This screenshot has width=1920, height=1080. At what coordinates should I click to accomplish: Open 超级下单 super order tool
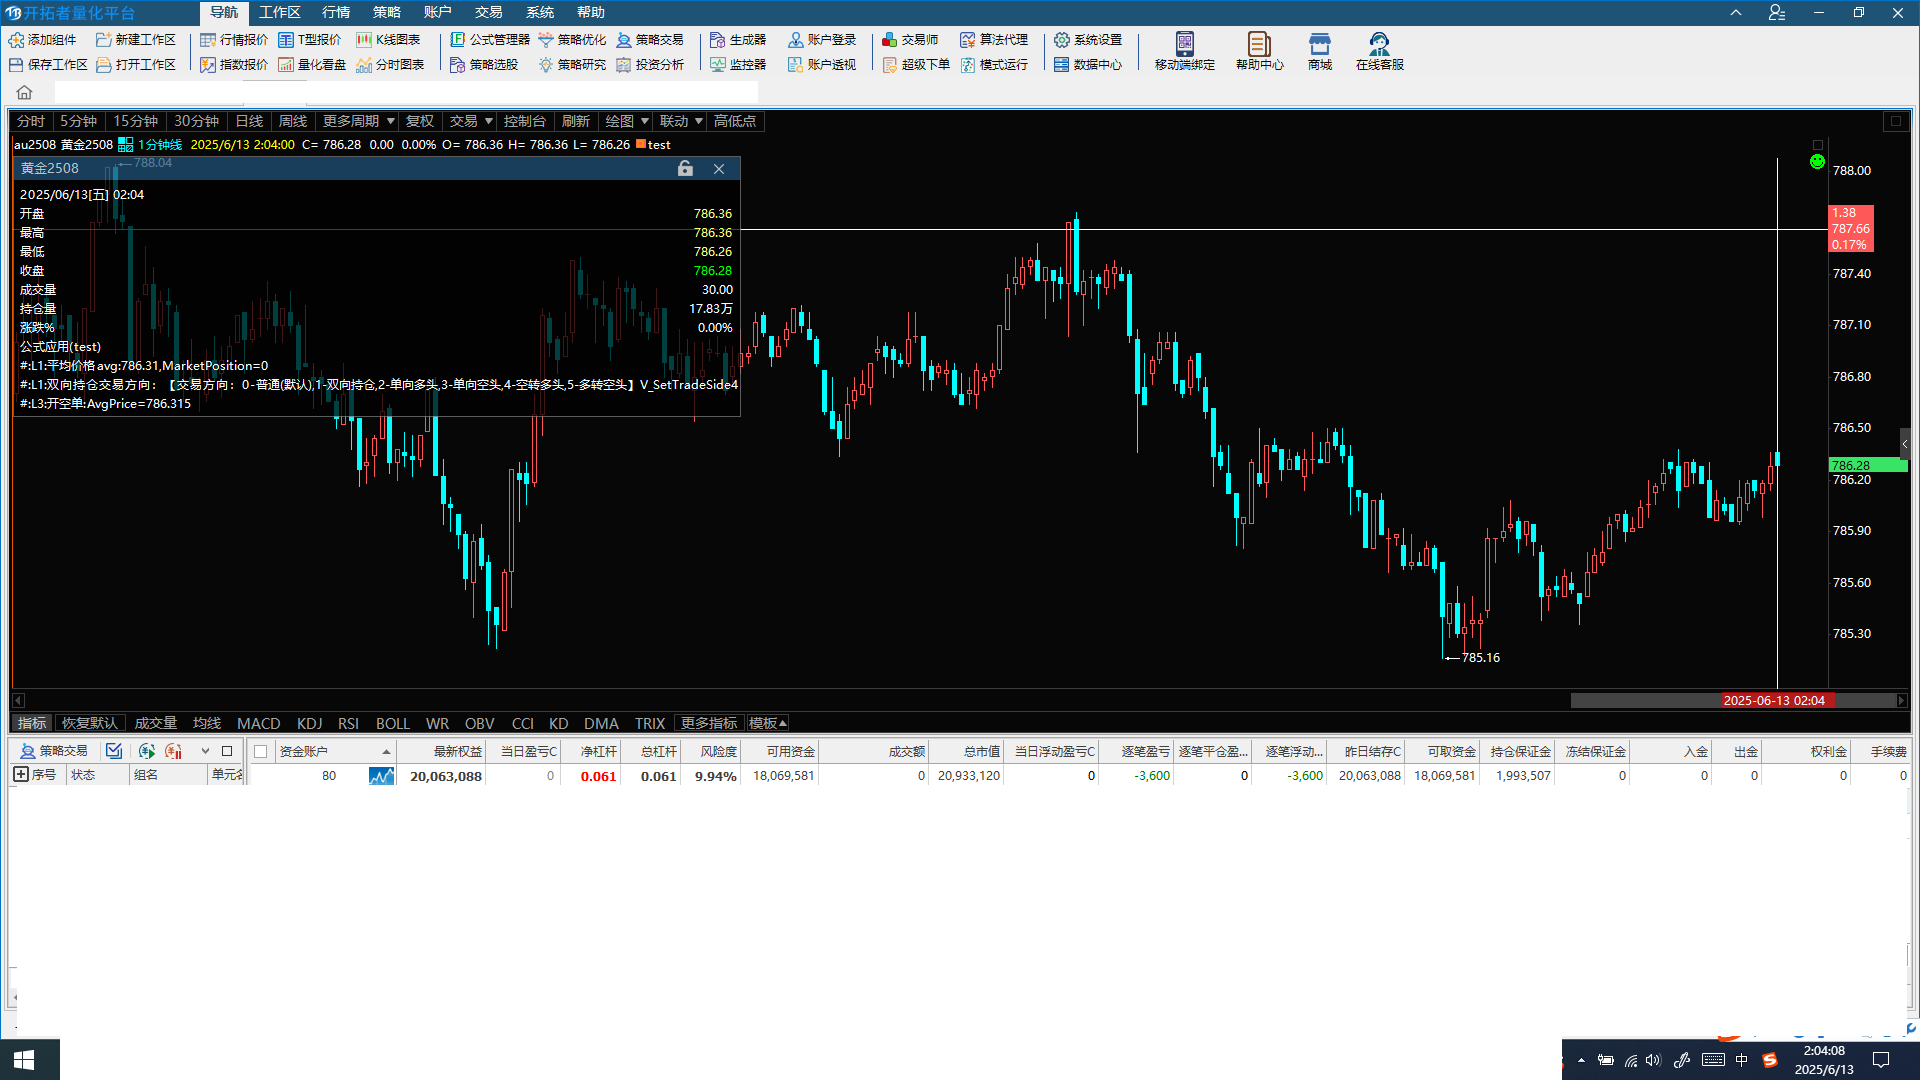pos(916,65)
